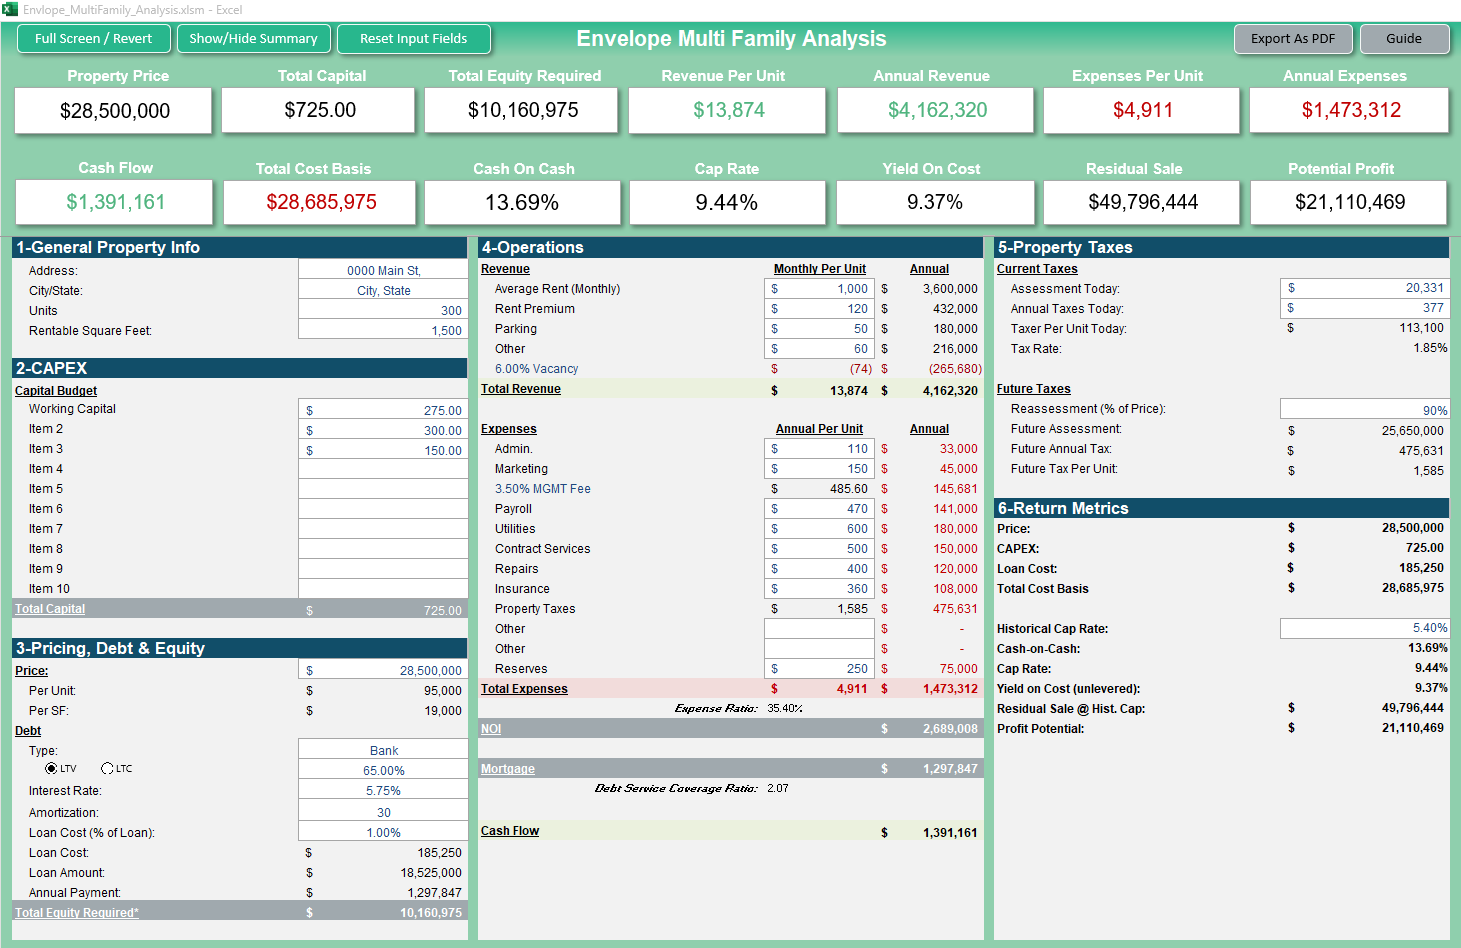
Task: Select the Debt Type cell showing Bank
Action: pos(383,750)
